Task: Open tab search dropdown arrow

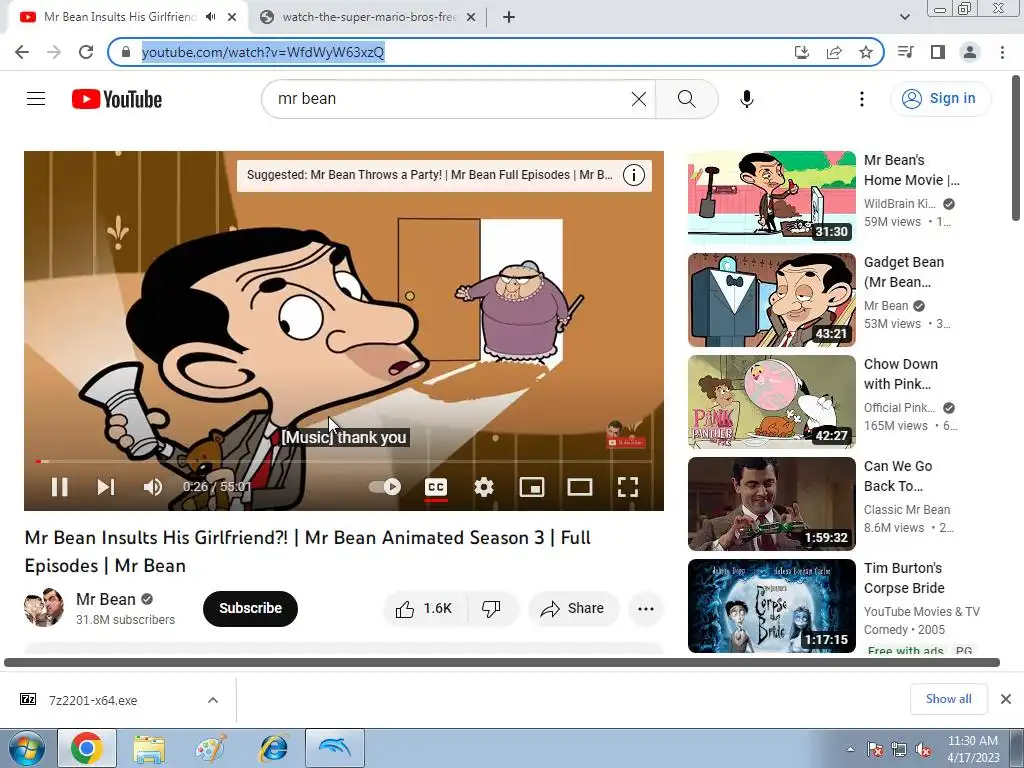Action: tap(904, 17)
